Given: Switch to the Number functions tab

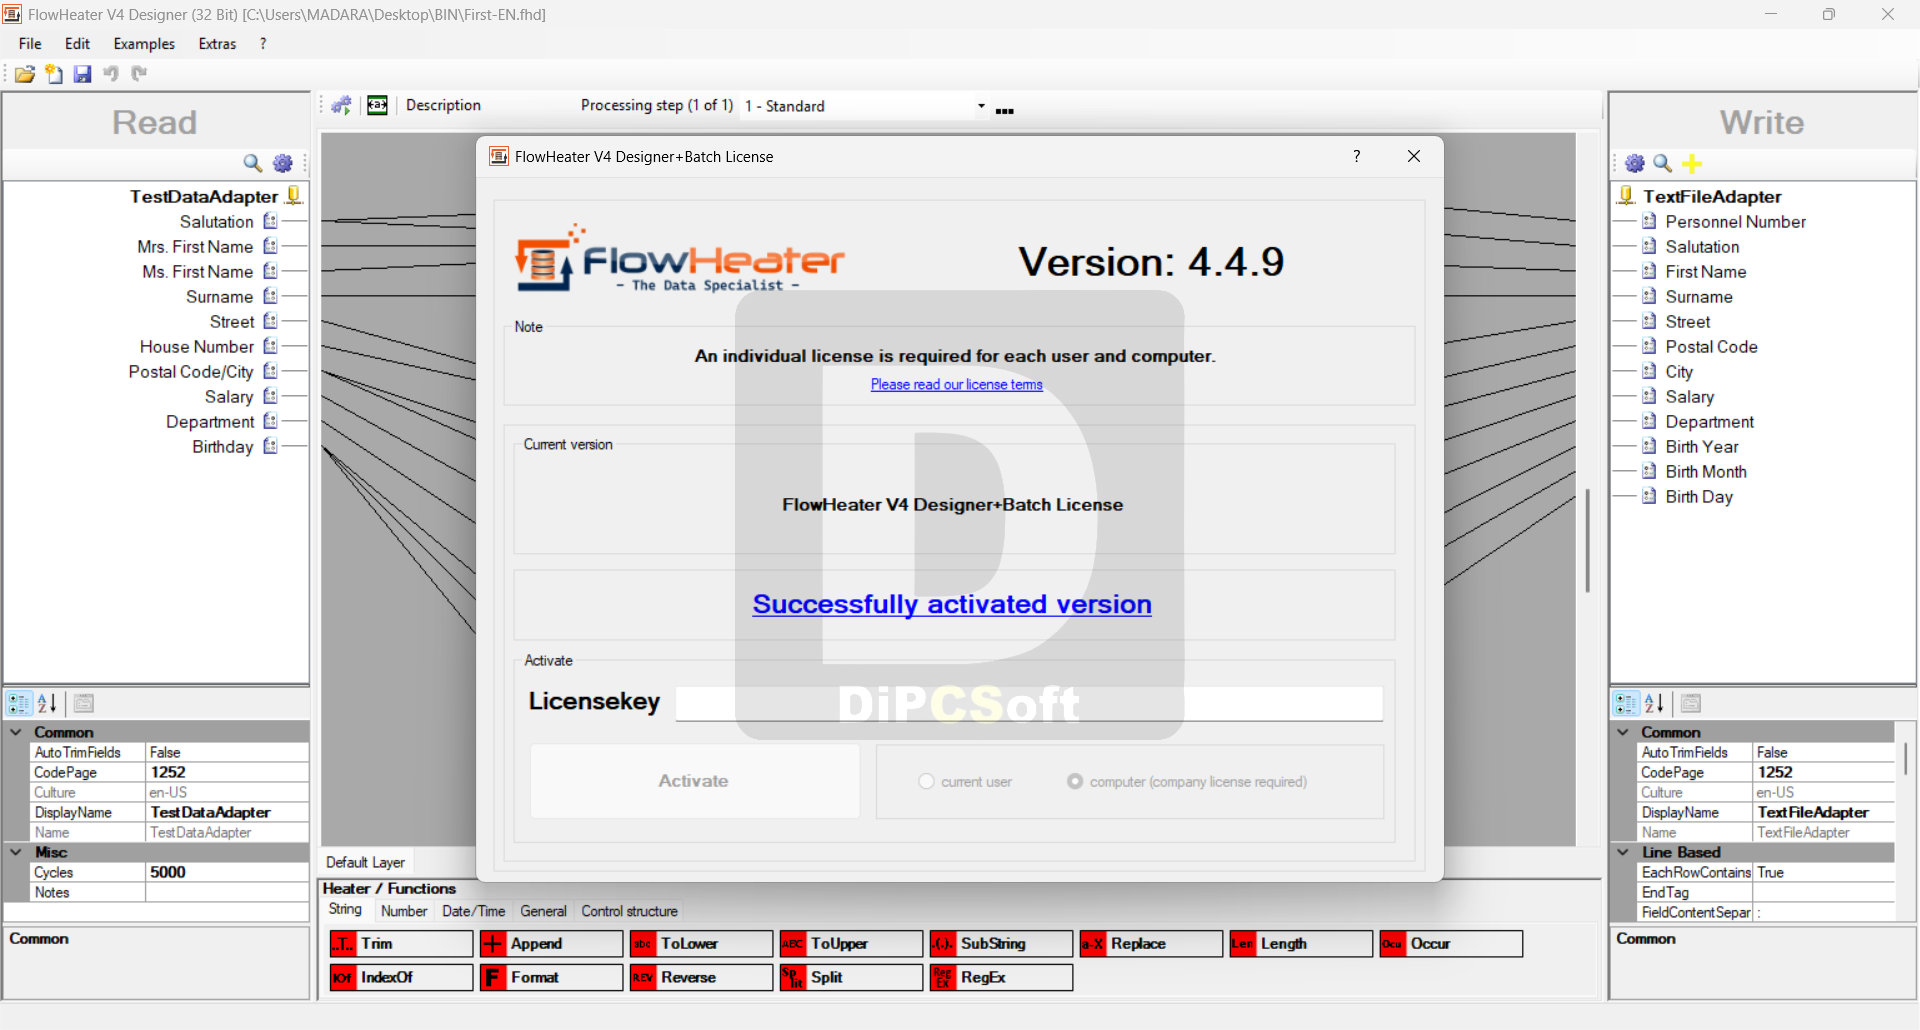Looking at the screenshot, I should [x=404, y=911].
